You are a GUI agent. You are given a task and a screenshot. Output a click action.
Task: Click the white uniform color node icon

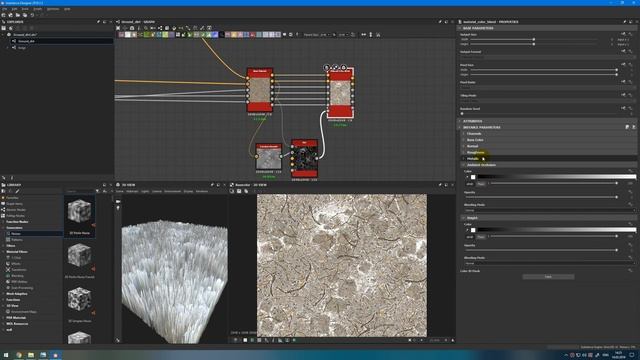pyautogui.click(x=127, y=35)
